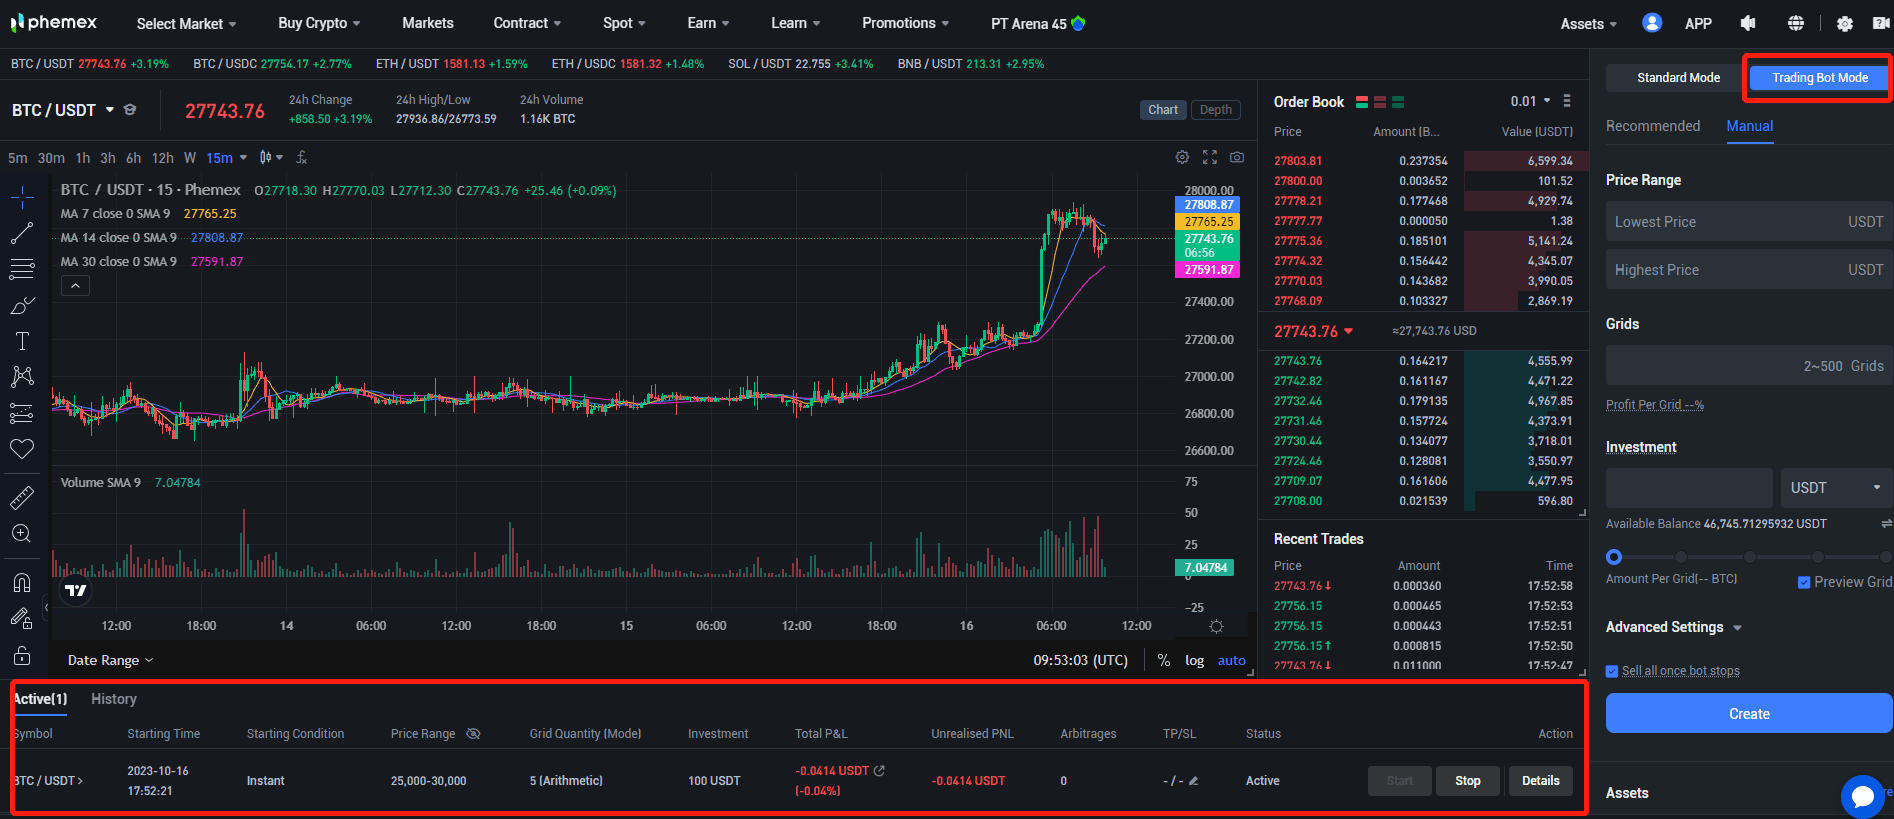Image resolution: width=1894 pixels, height=819 pixels.
Task: Select the text annotation tool
Action: click(22, 341)
